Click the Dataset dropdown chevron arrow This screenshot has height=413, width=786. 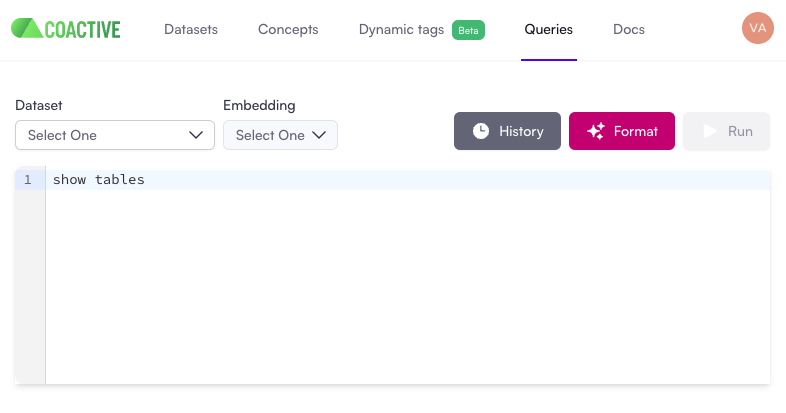click(196, 135)
